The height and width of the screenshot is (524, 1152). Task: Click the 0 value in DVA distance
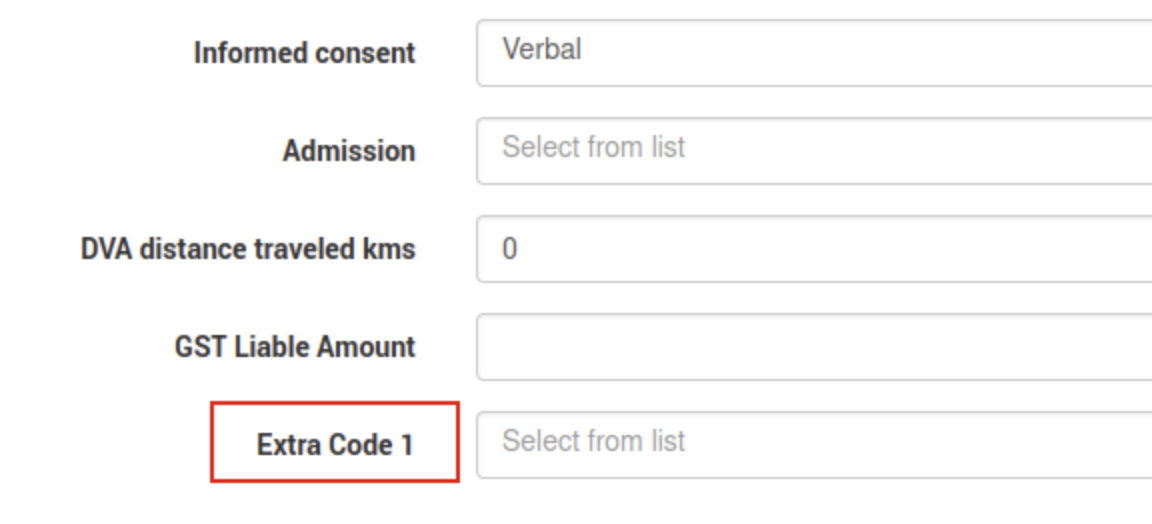[509, 248]
